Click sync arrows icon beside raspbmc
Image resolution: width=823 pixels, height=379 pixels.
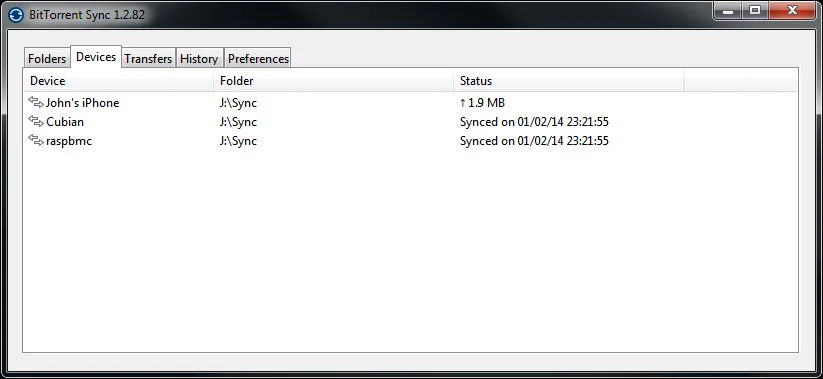[x=36, y=140]
